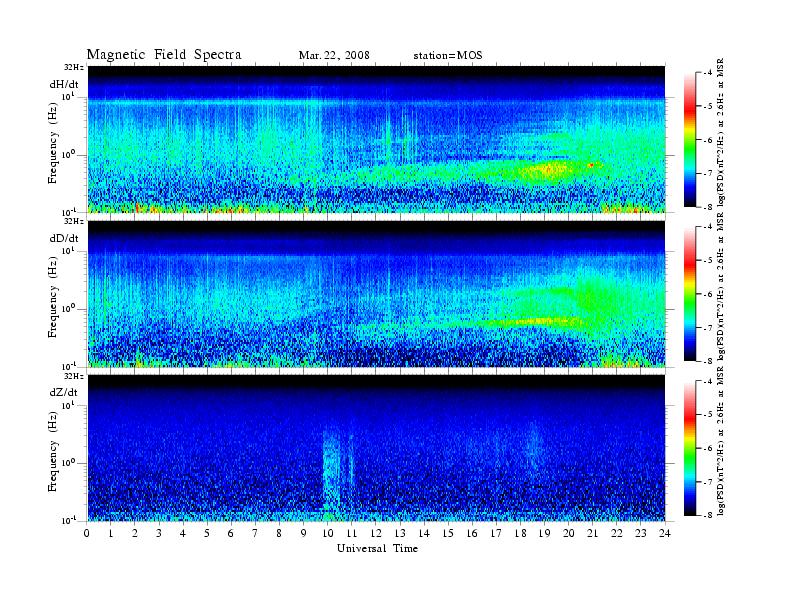Click the hour 6 tick label

point(231,533)
